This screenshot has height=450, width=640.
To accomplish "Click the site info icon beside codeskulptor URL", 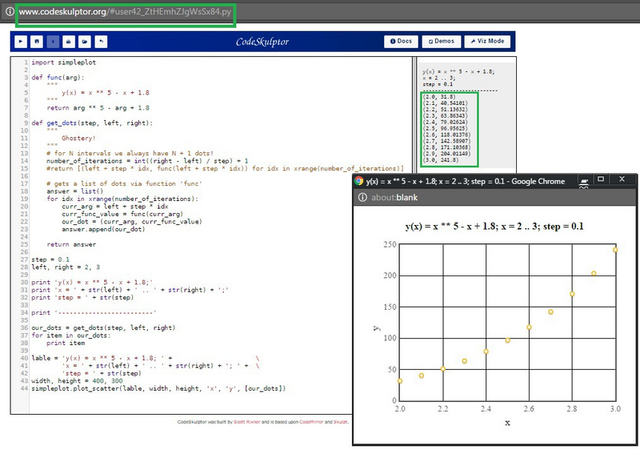I will pyautogui.click(x=9, y=11).
